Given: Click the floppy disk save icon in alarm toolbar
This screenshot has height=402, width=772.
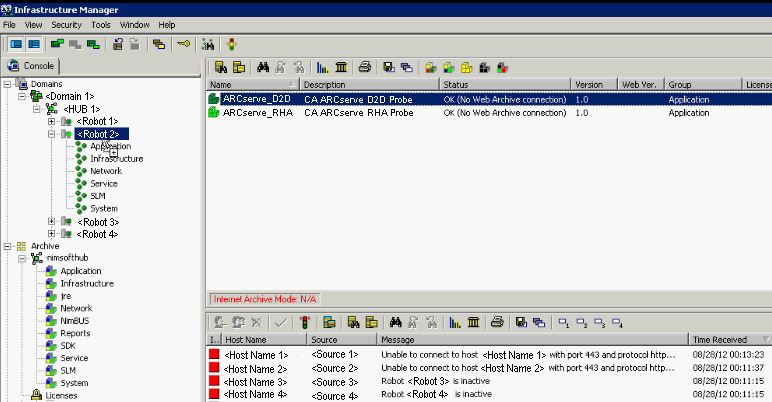Looking at the screenshot, I should point(521,323).
